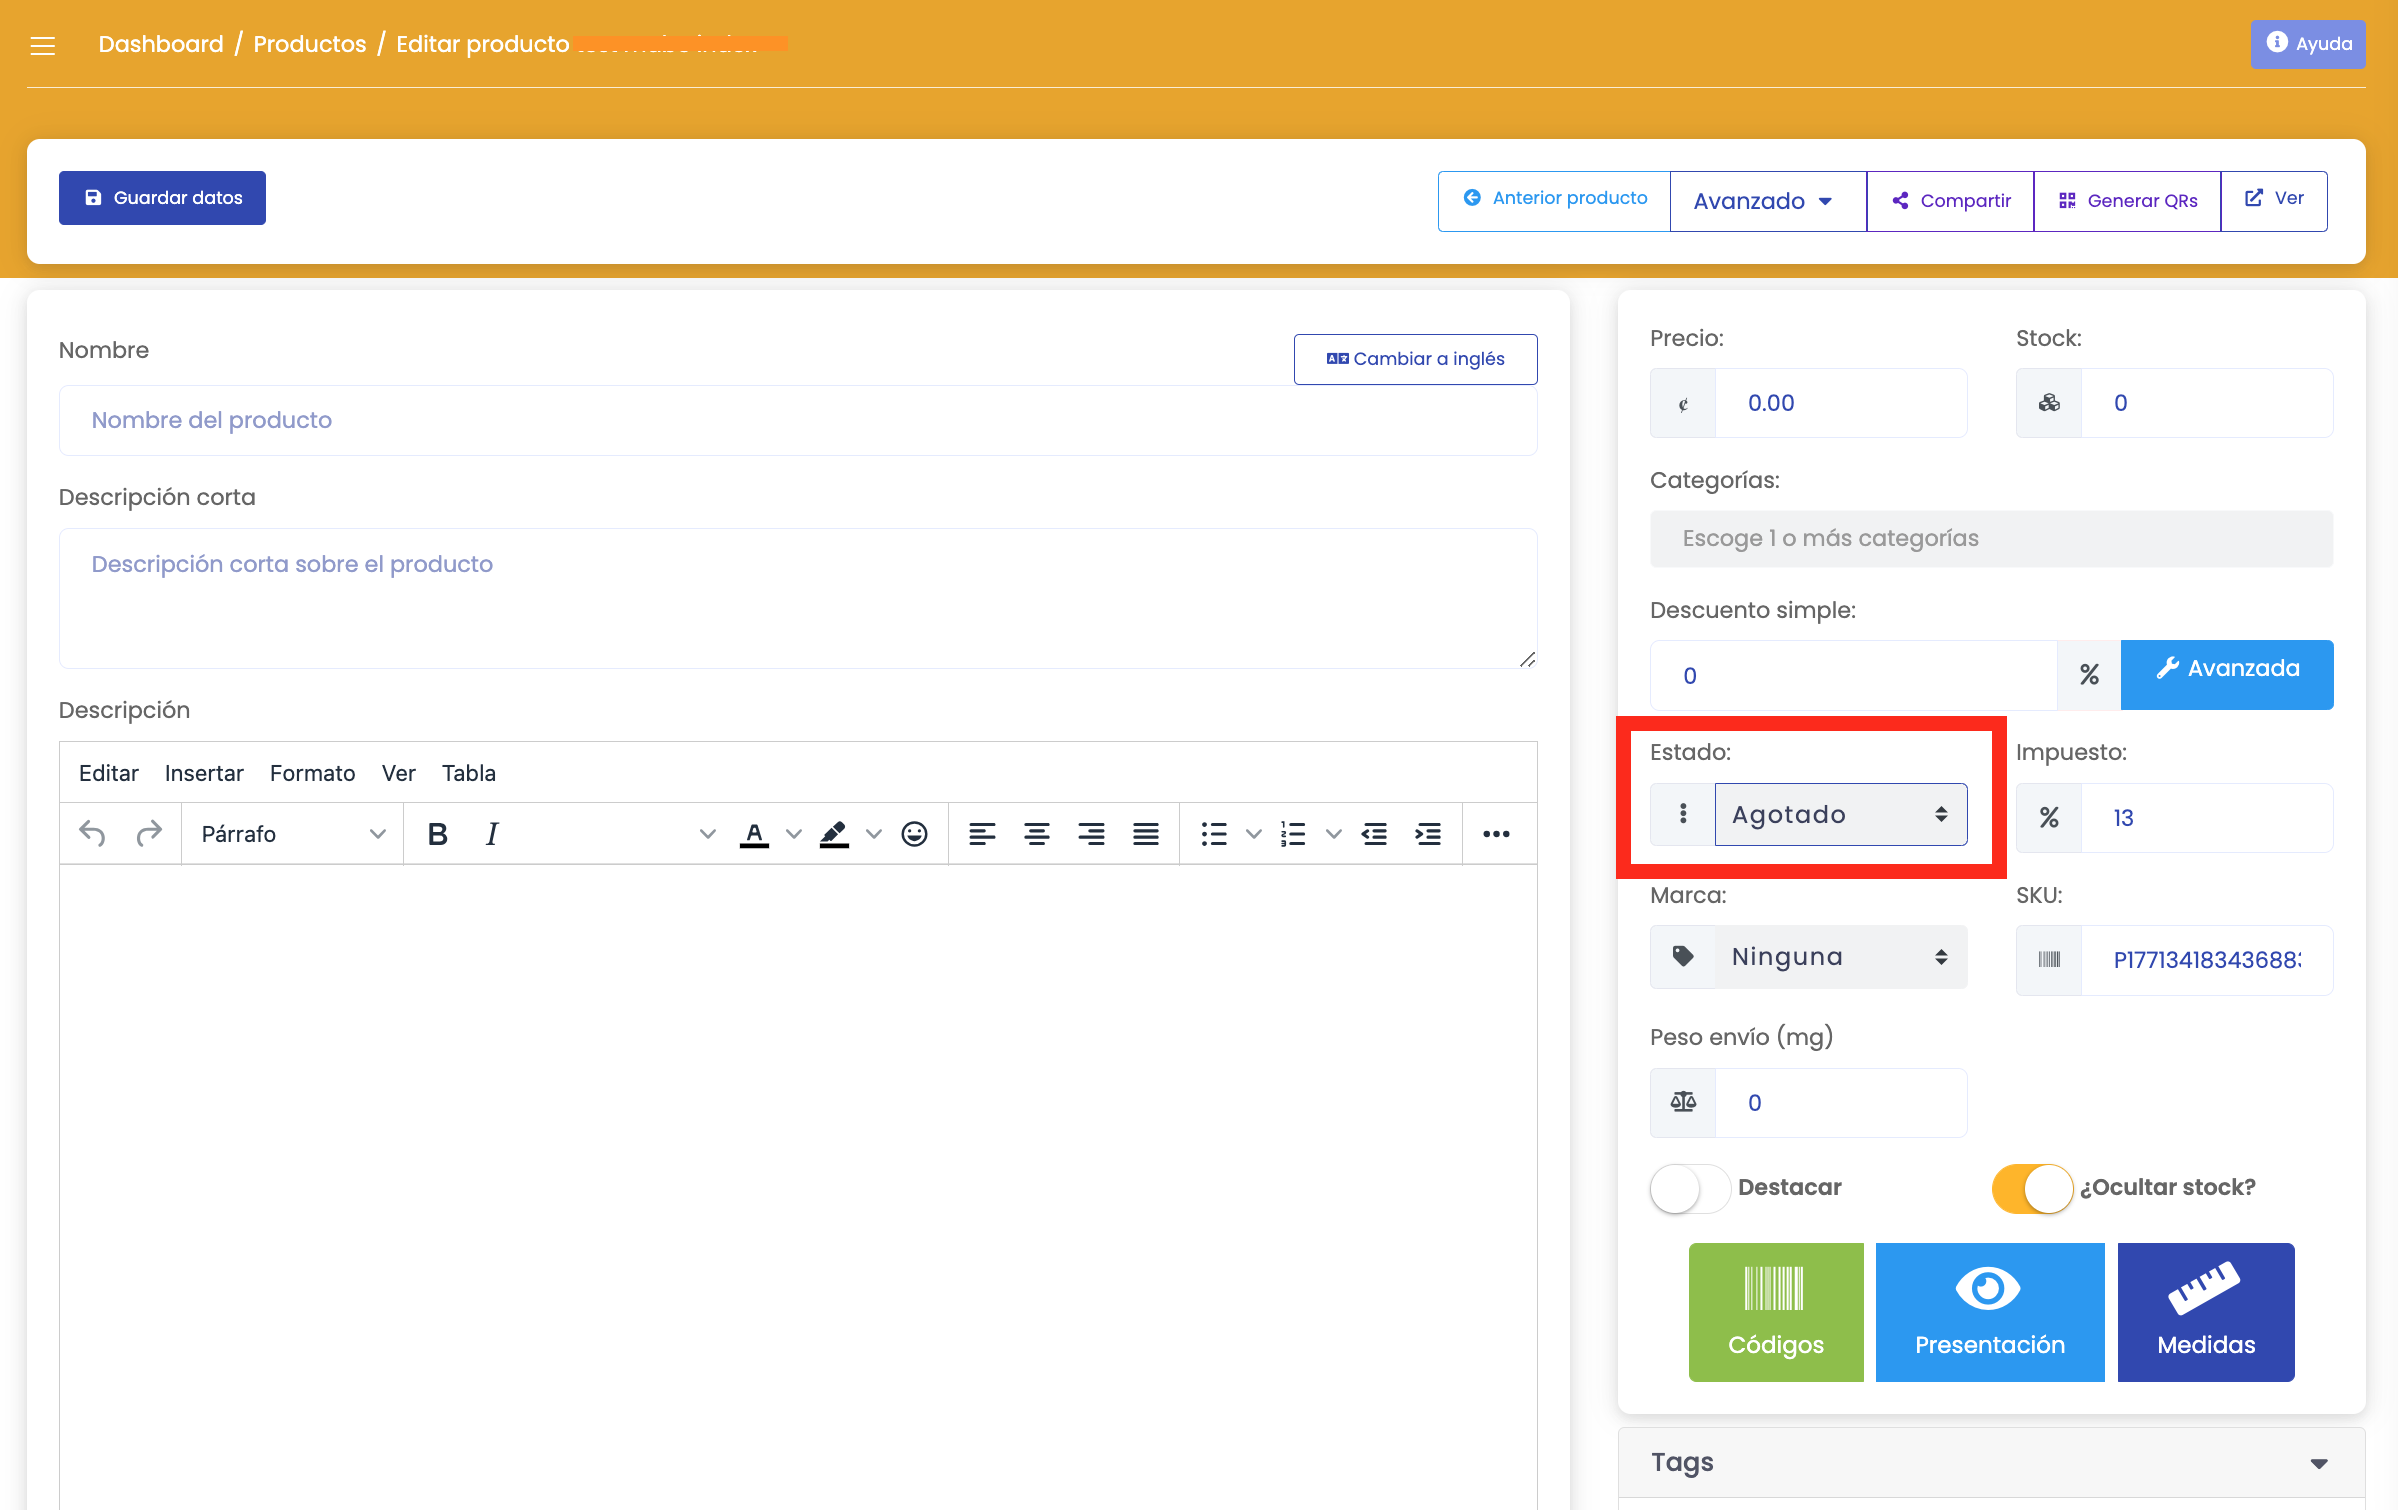Open the hamburger sidebar menu
This screenshot has width=2398, height=1510.
(42, 45)
